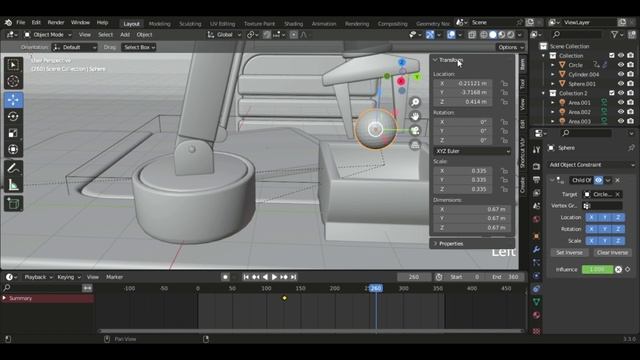640x360 pixels.
Task: Click the viewport pan hand icon
Action: [x=415, y=116]
